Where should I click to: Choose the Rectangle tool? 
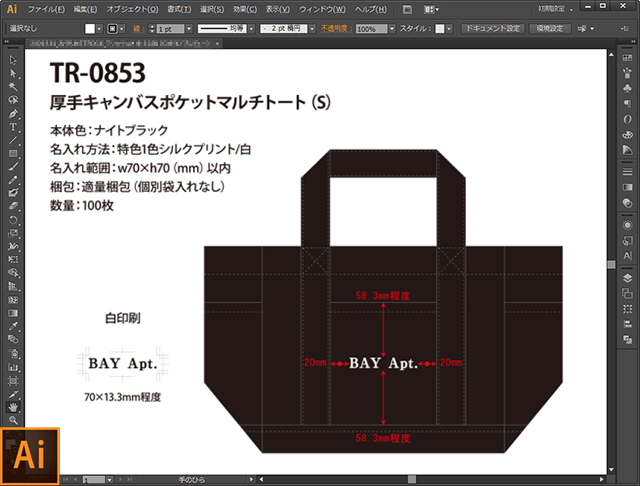[x=13, y=153]
